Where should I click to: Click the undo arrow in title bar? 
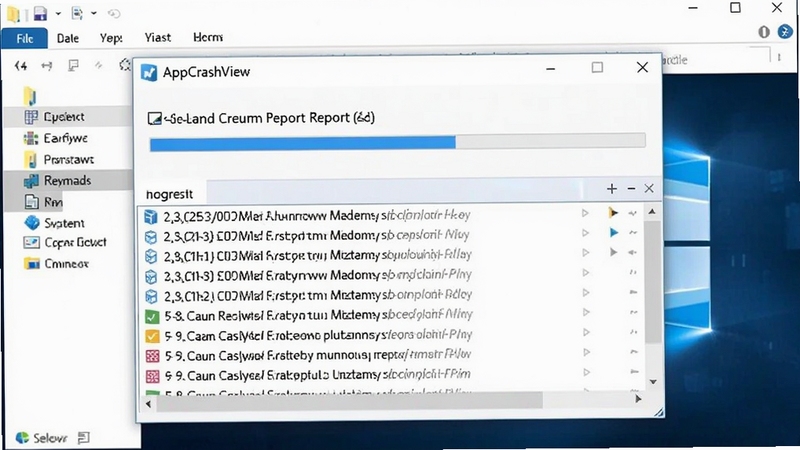coord(114,14)
